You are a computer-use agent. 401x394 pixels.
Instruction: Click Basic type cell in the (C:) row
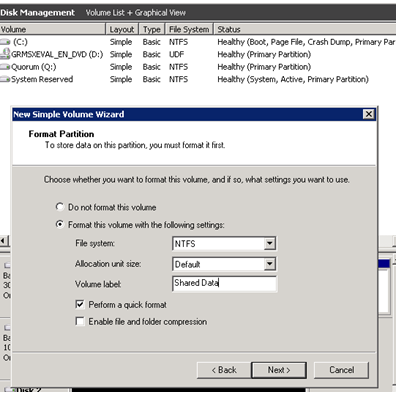point(152,42)
